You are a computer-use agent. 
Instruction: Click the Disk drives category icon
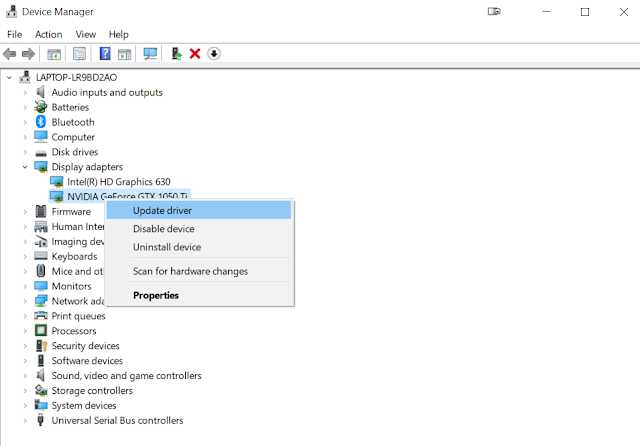click(x=41, y=153)
